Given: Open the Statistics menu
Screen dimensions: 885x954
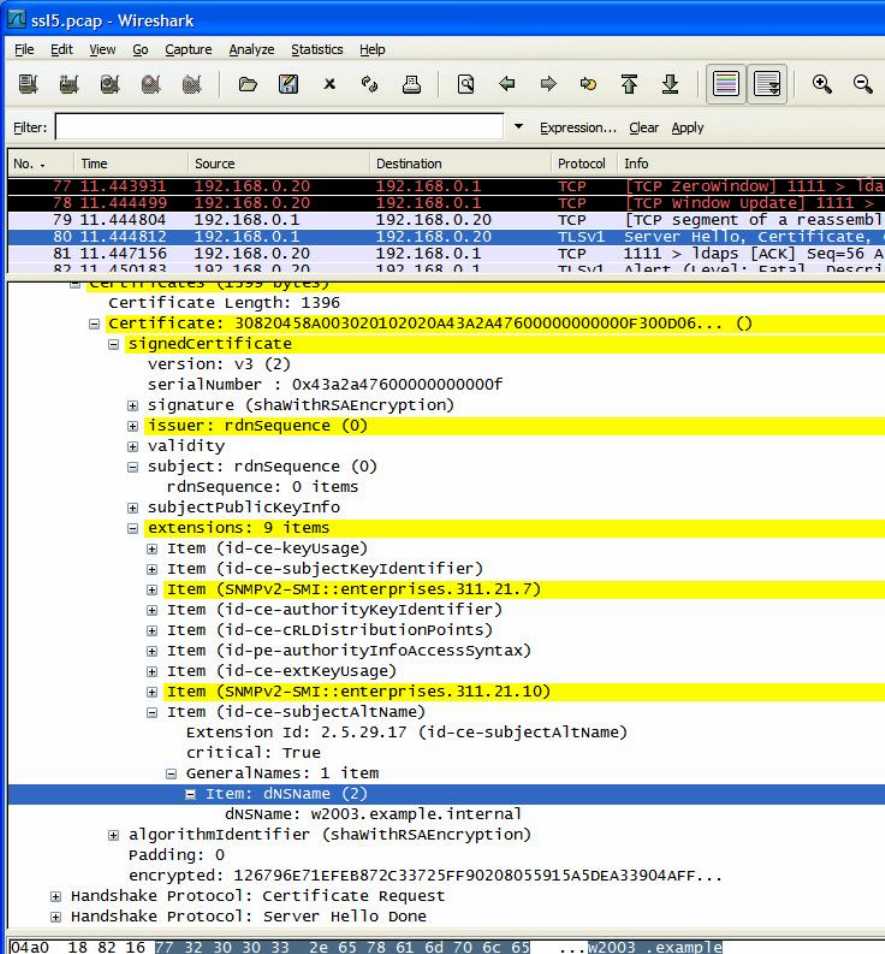Looking at the screenshot, I should click(316, 49).
